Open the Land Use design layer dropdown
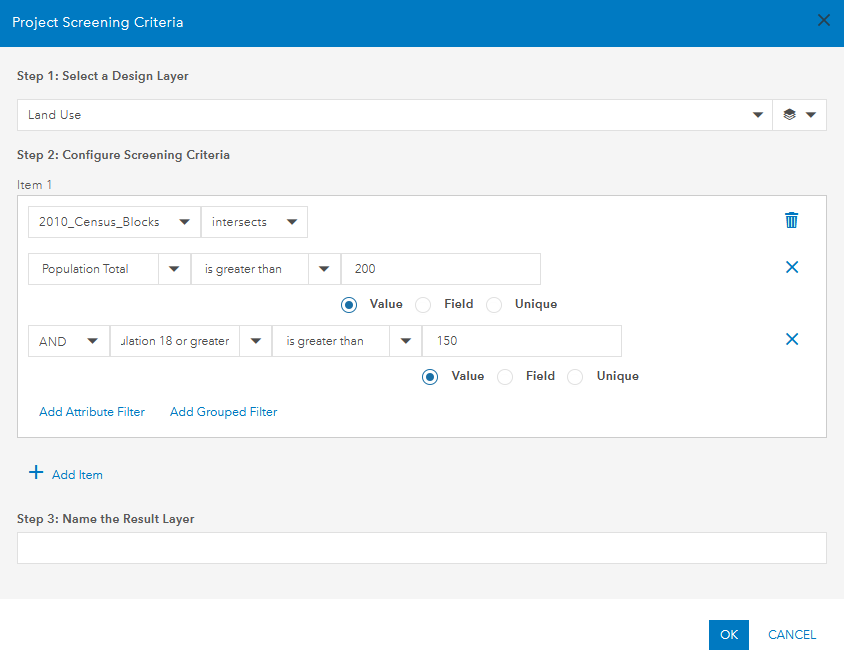This screenshot has height=666, width=844. pyautogui.click(x=758, y=114)
